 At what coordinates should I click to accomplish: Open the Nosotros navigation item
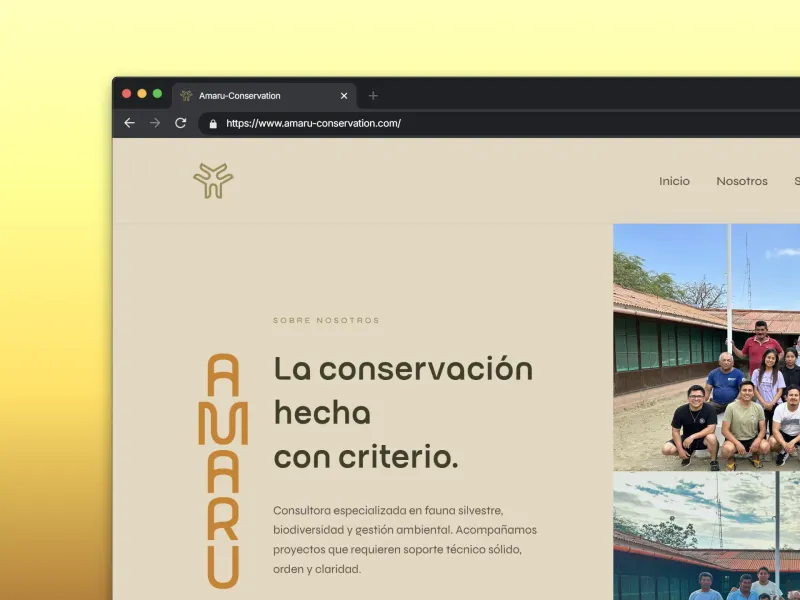click(x=742, y=181)
